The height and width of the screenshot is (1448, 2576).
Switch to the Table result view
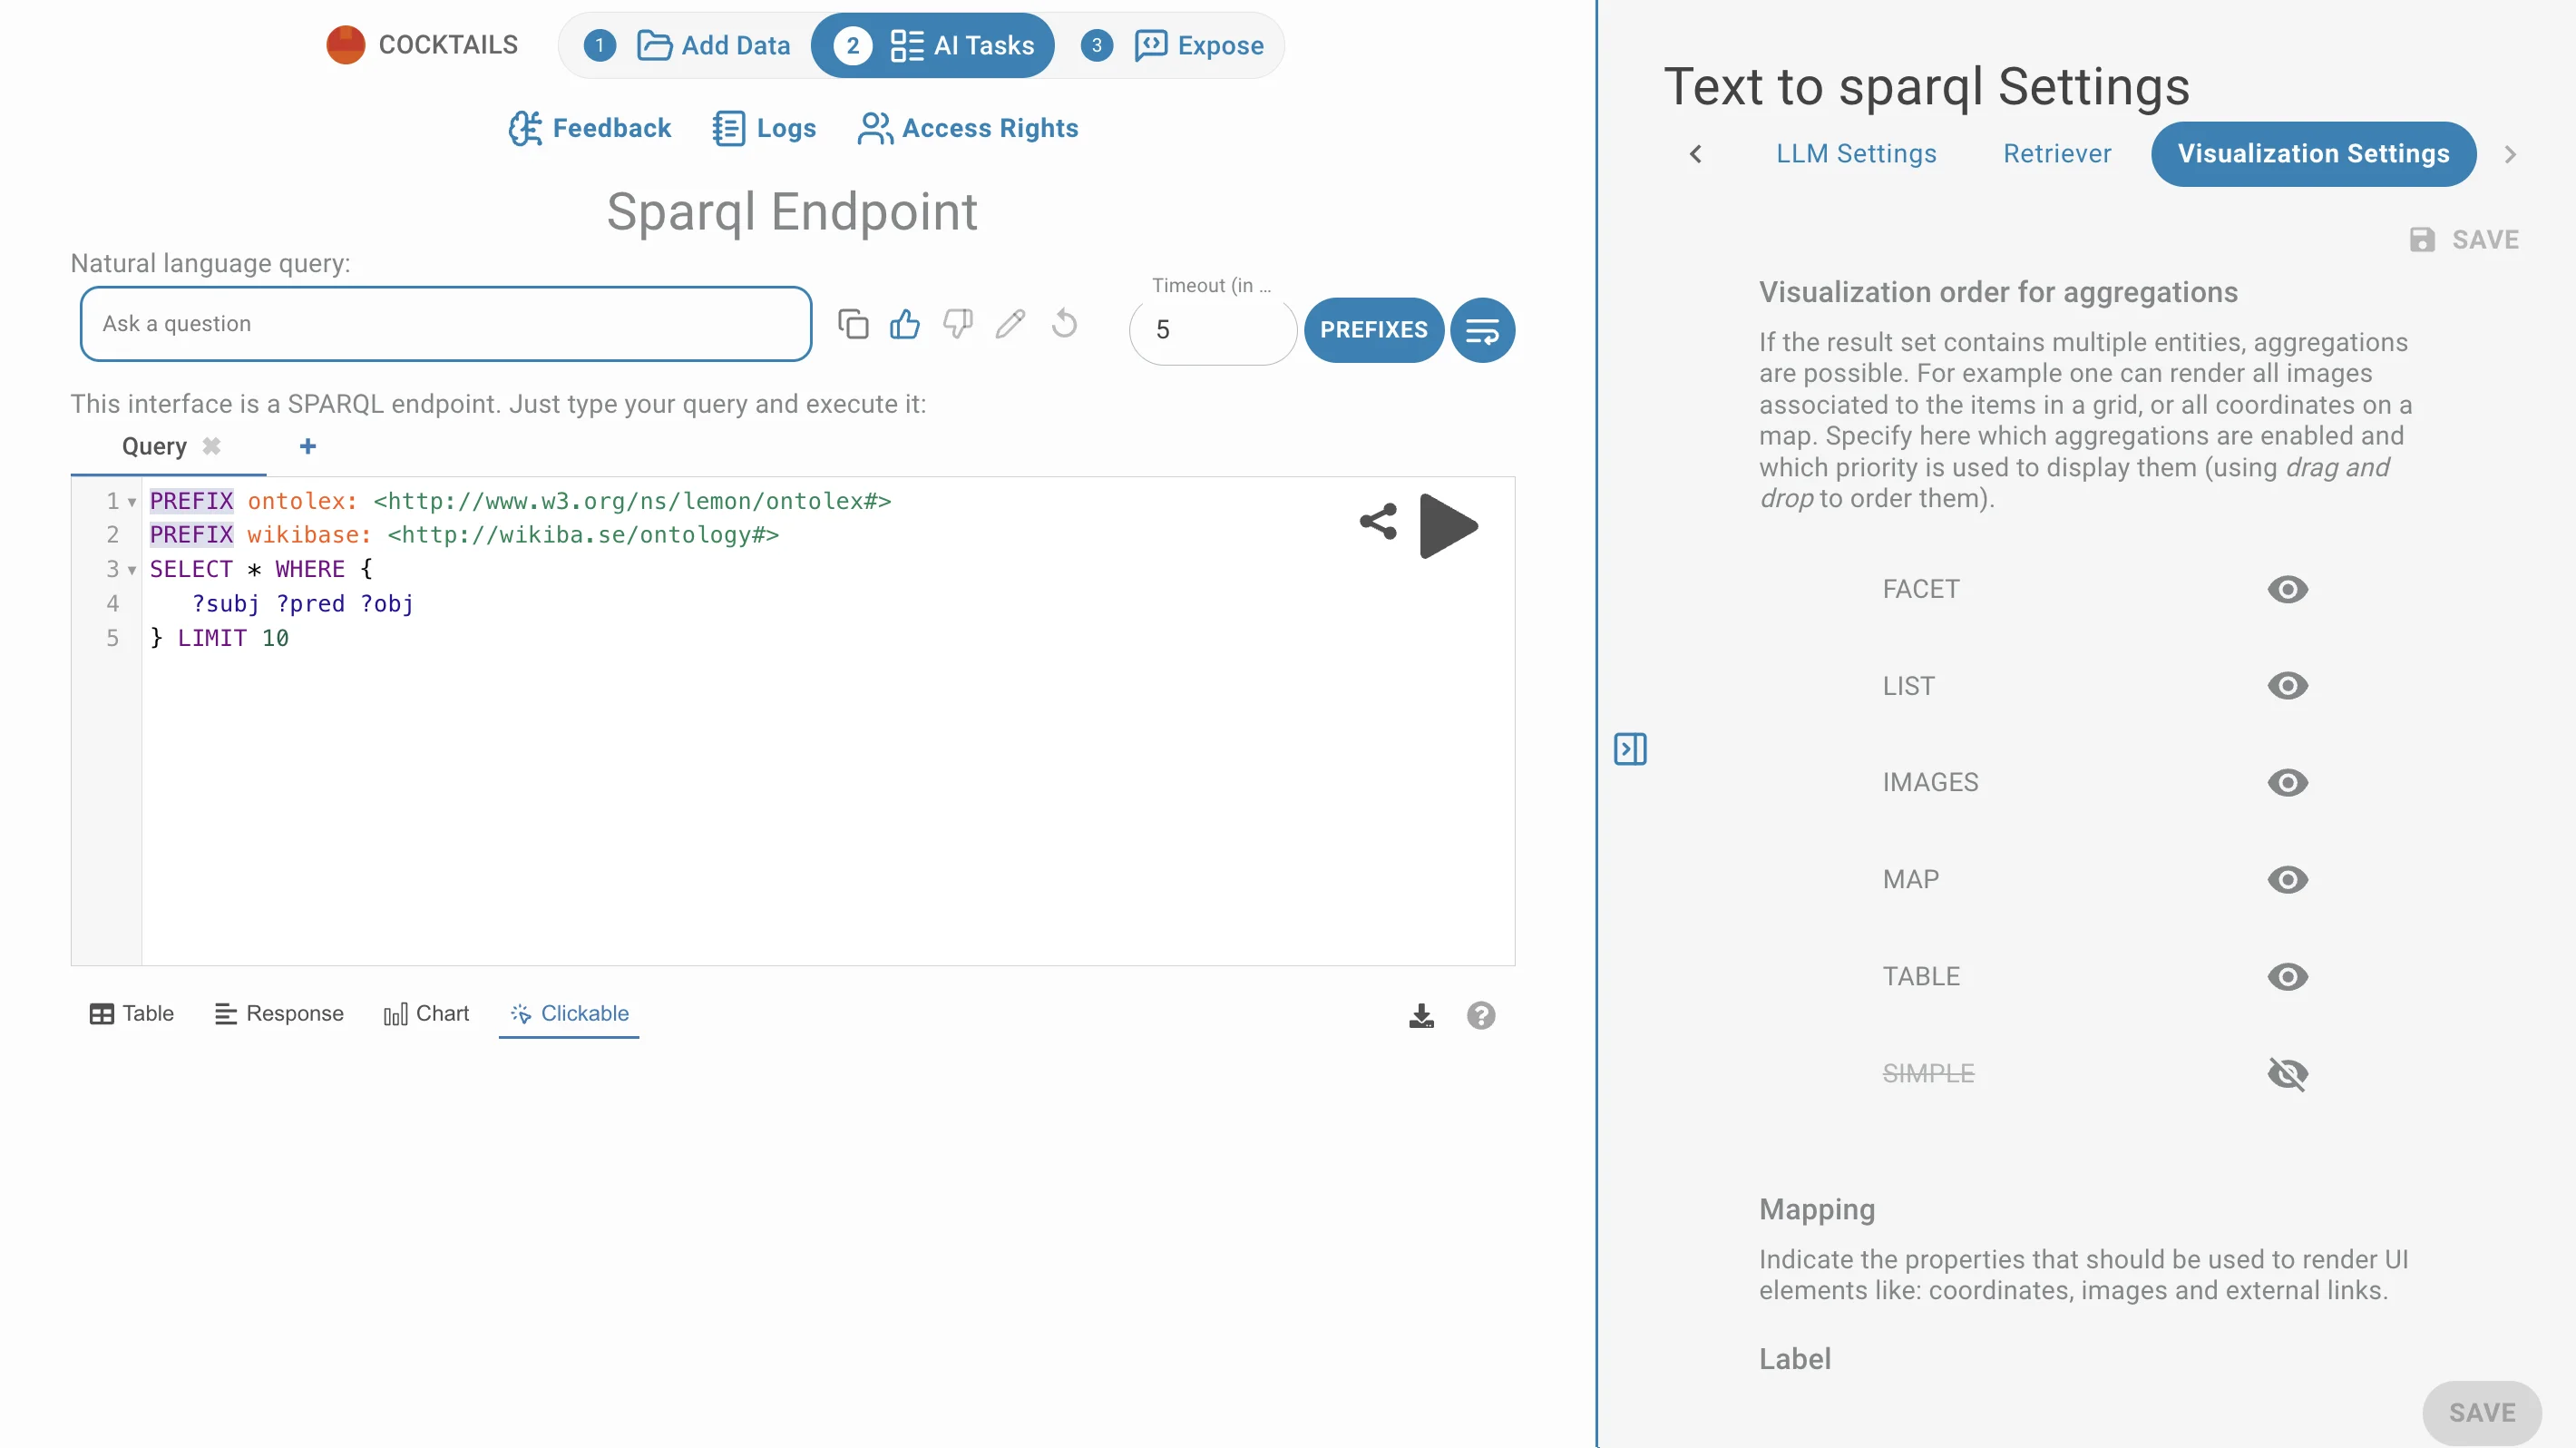pos(131,1013)
